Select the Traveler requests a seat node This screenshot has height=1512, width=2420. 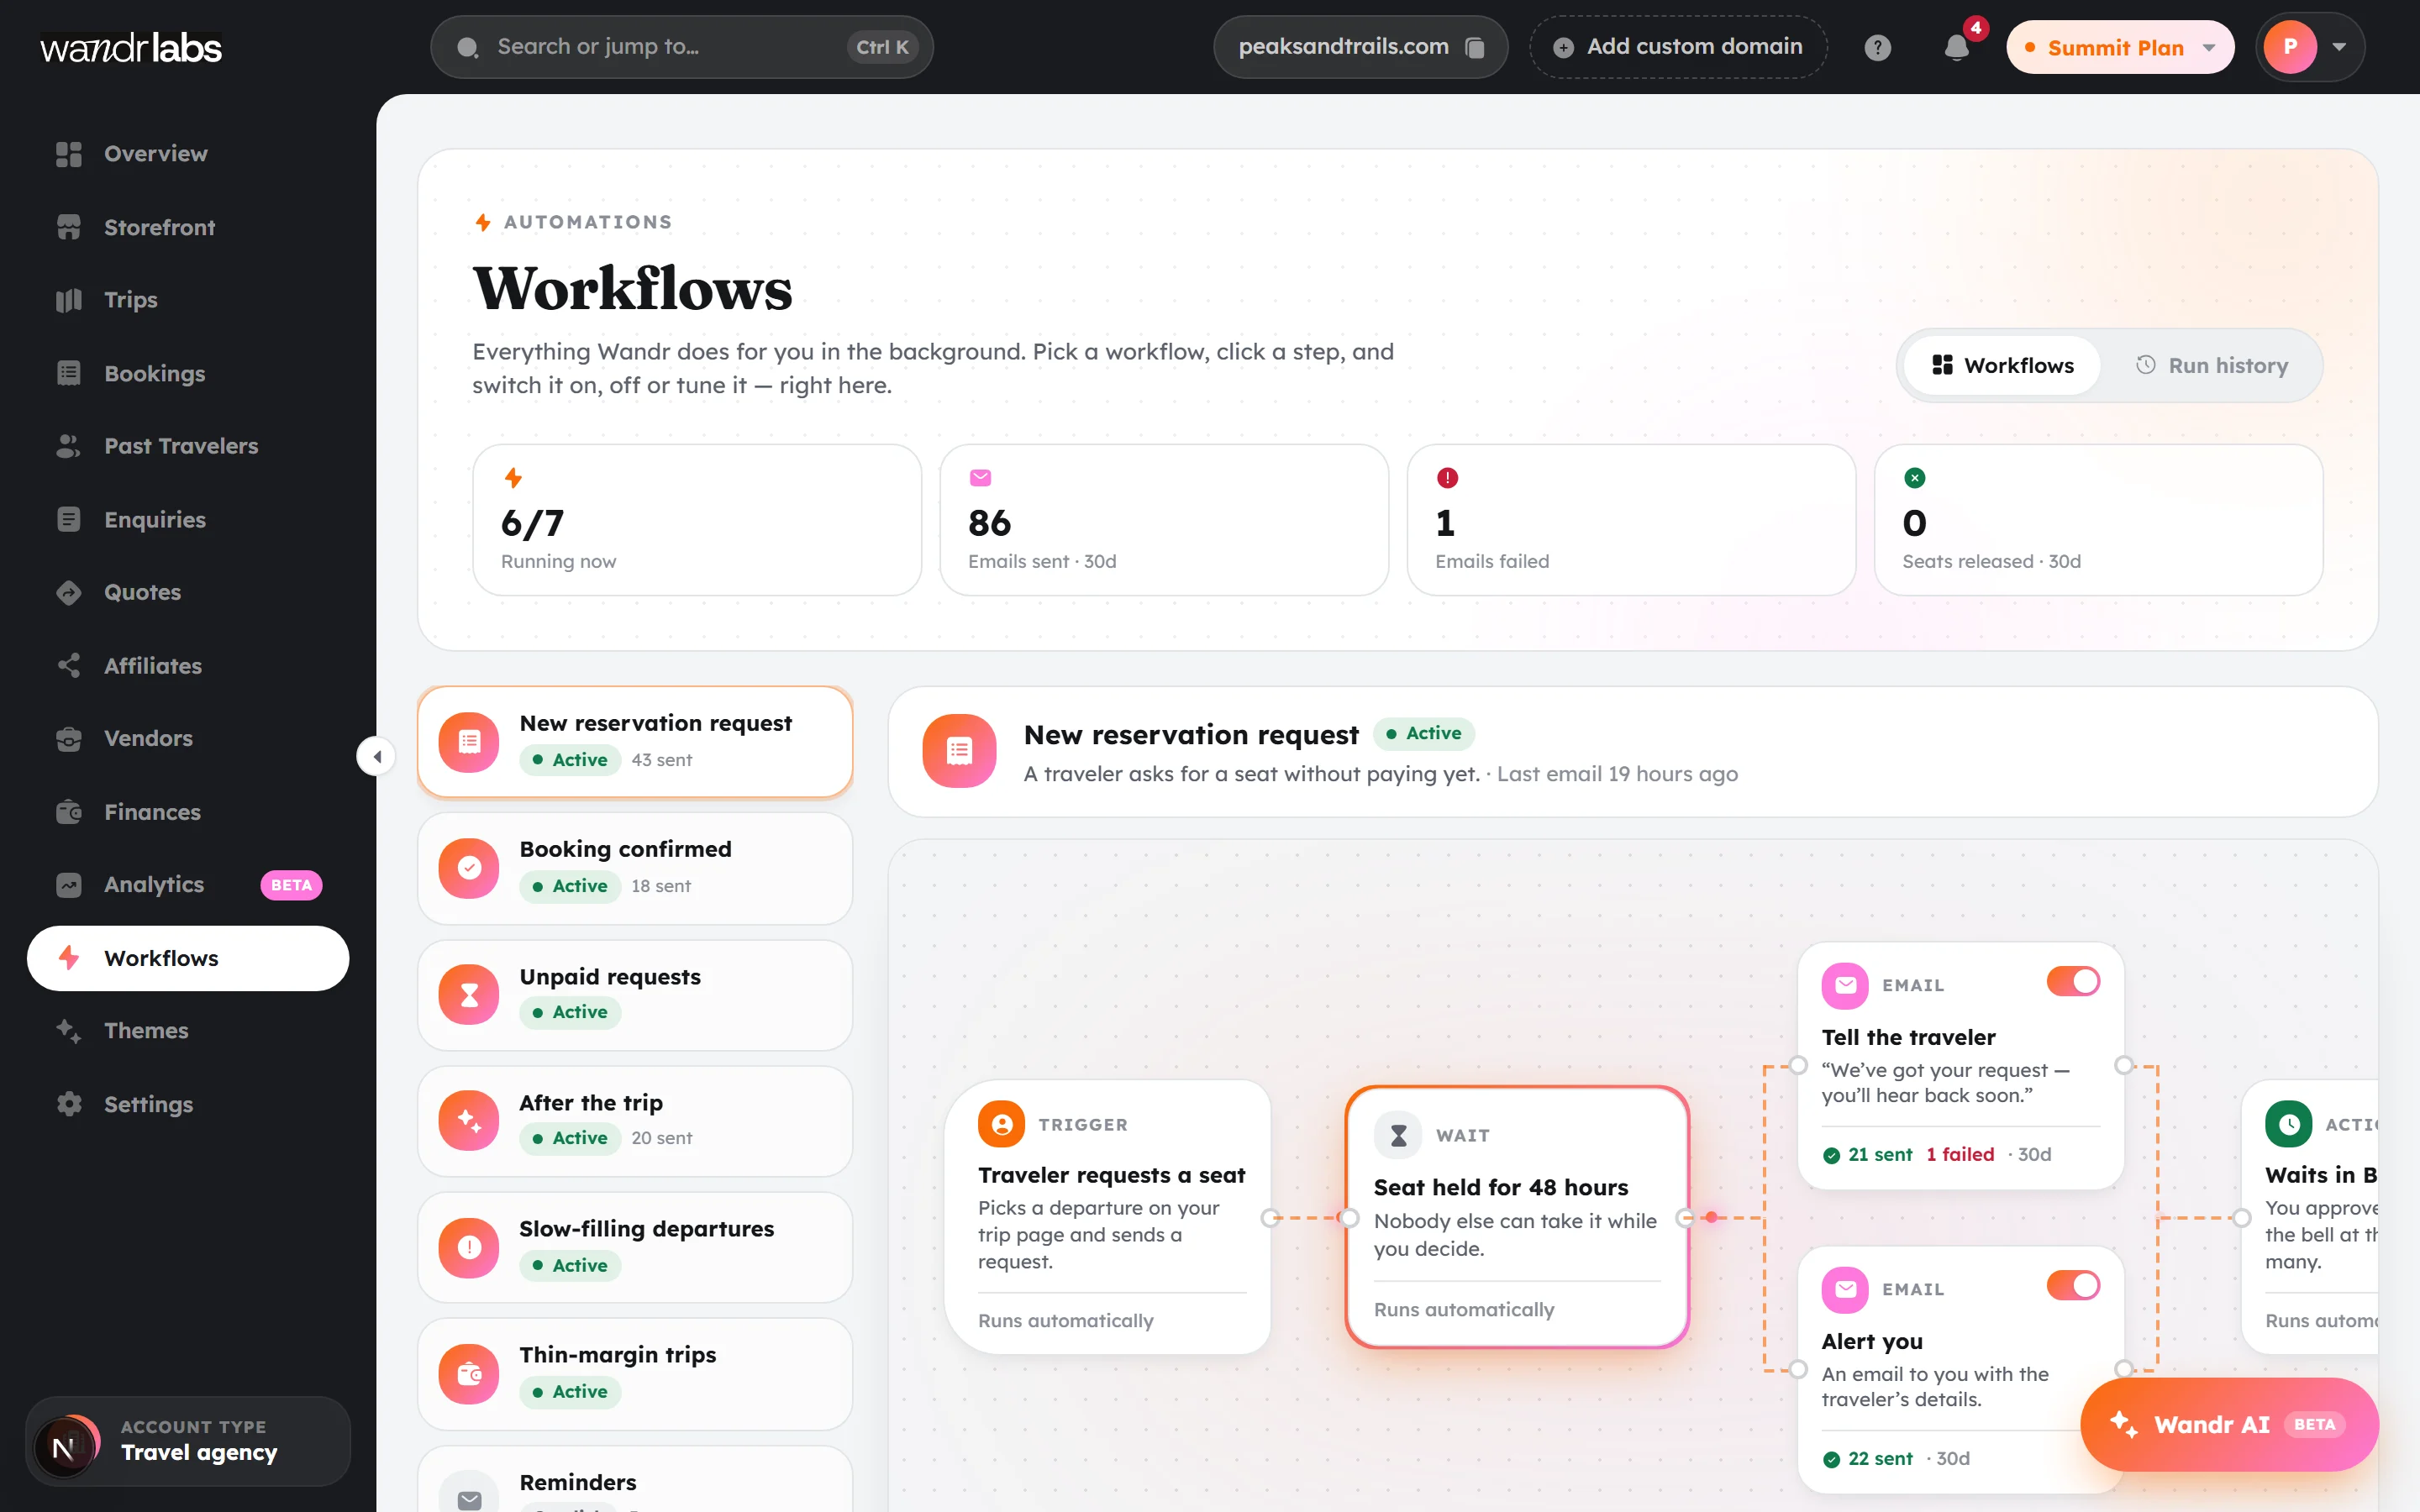point(1107,1217)
